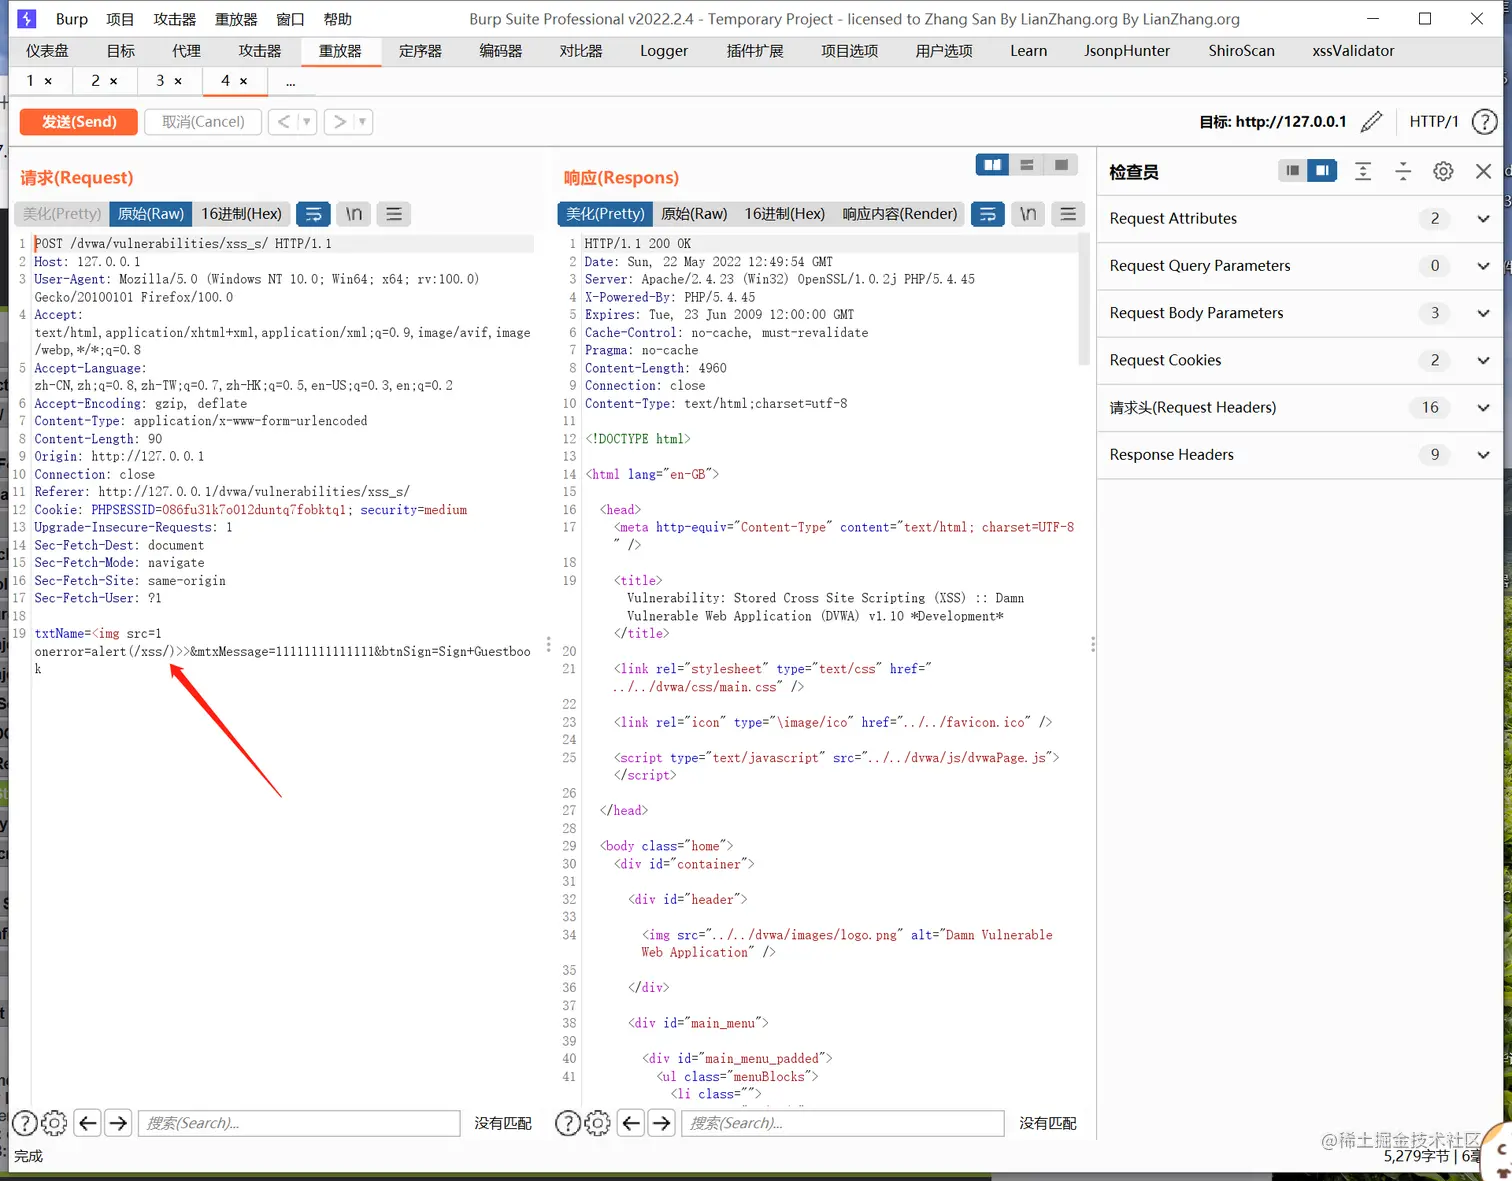Expand the Request Attributes section
This screenshot has width=1512, height=1181.
[x=1300, y=219]
